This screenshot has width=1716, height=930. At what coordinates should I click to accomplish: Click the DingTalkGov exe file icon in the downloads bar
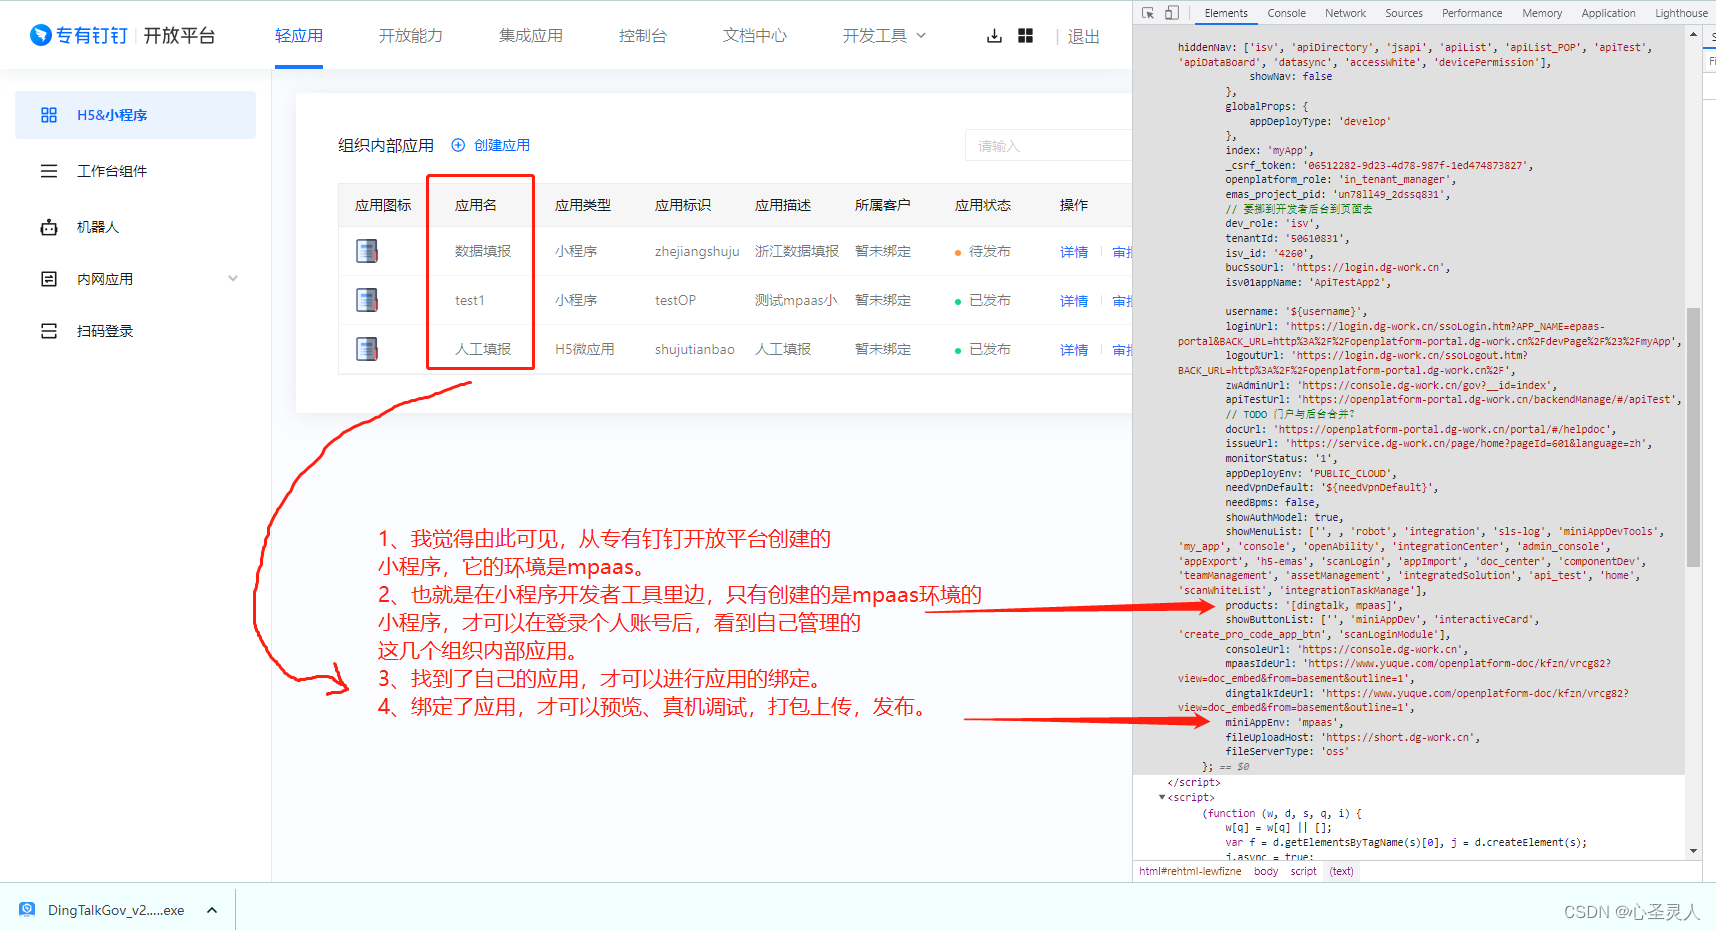point(27,910)
